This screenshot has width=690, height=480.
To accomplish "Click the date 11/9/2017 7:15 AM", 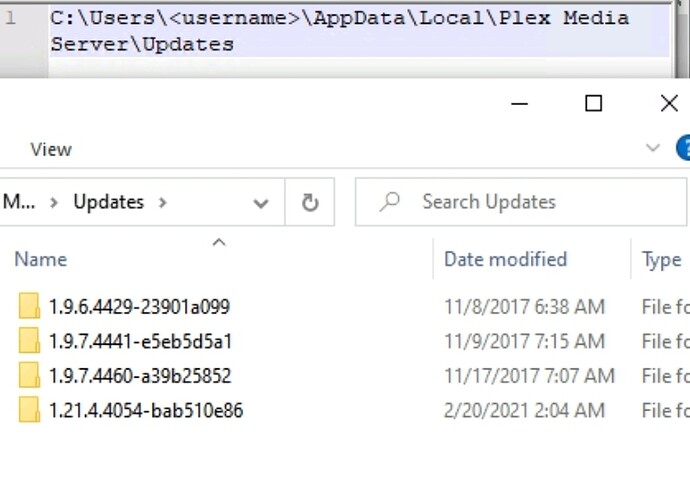I will [524, 341].
